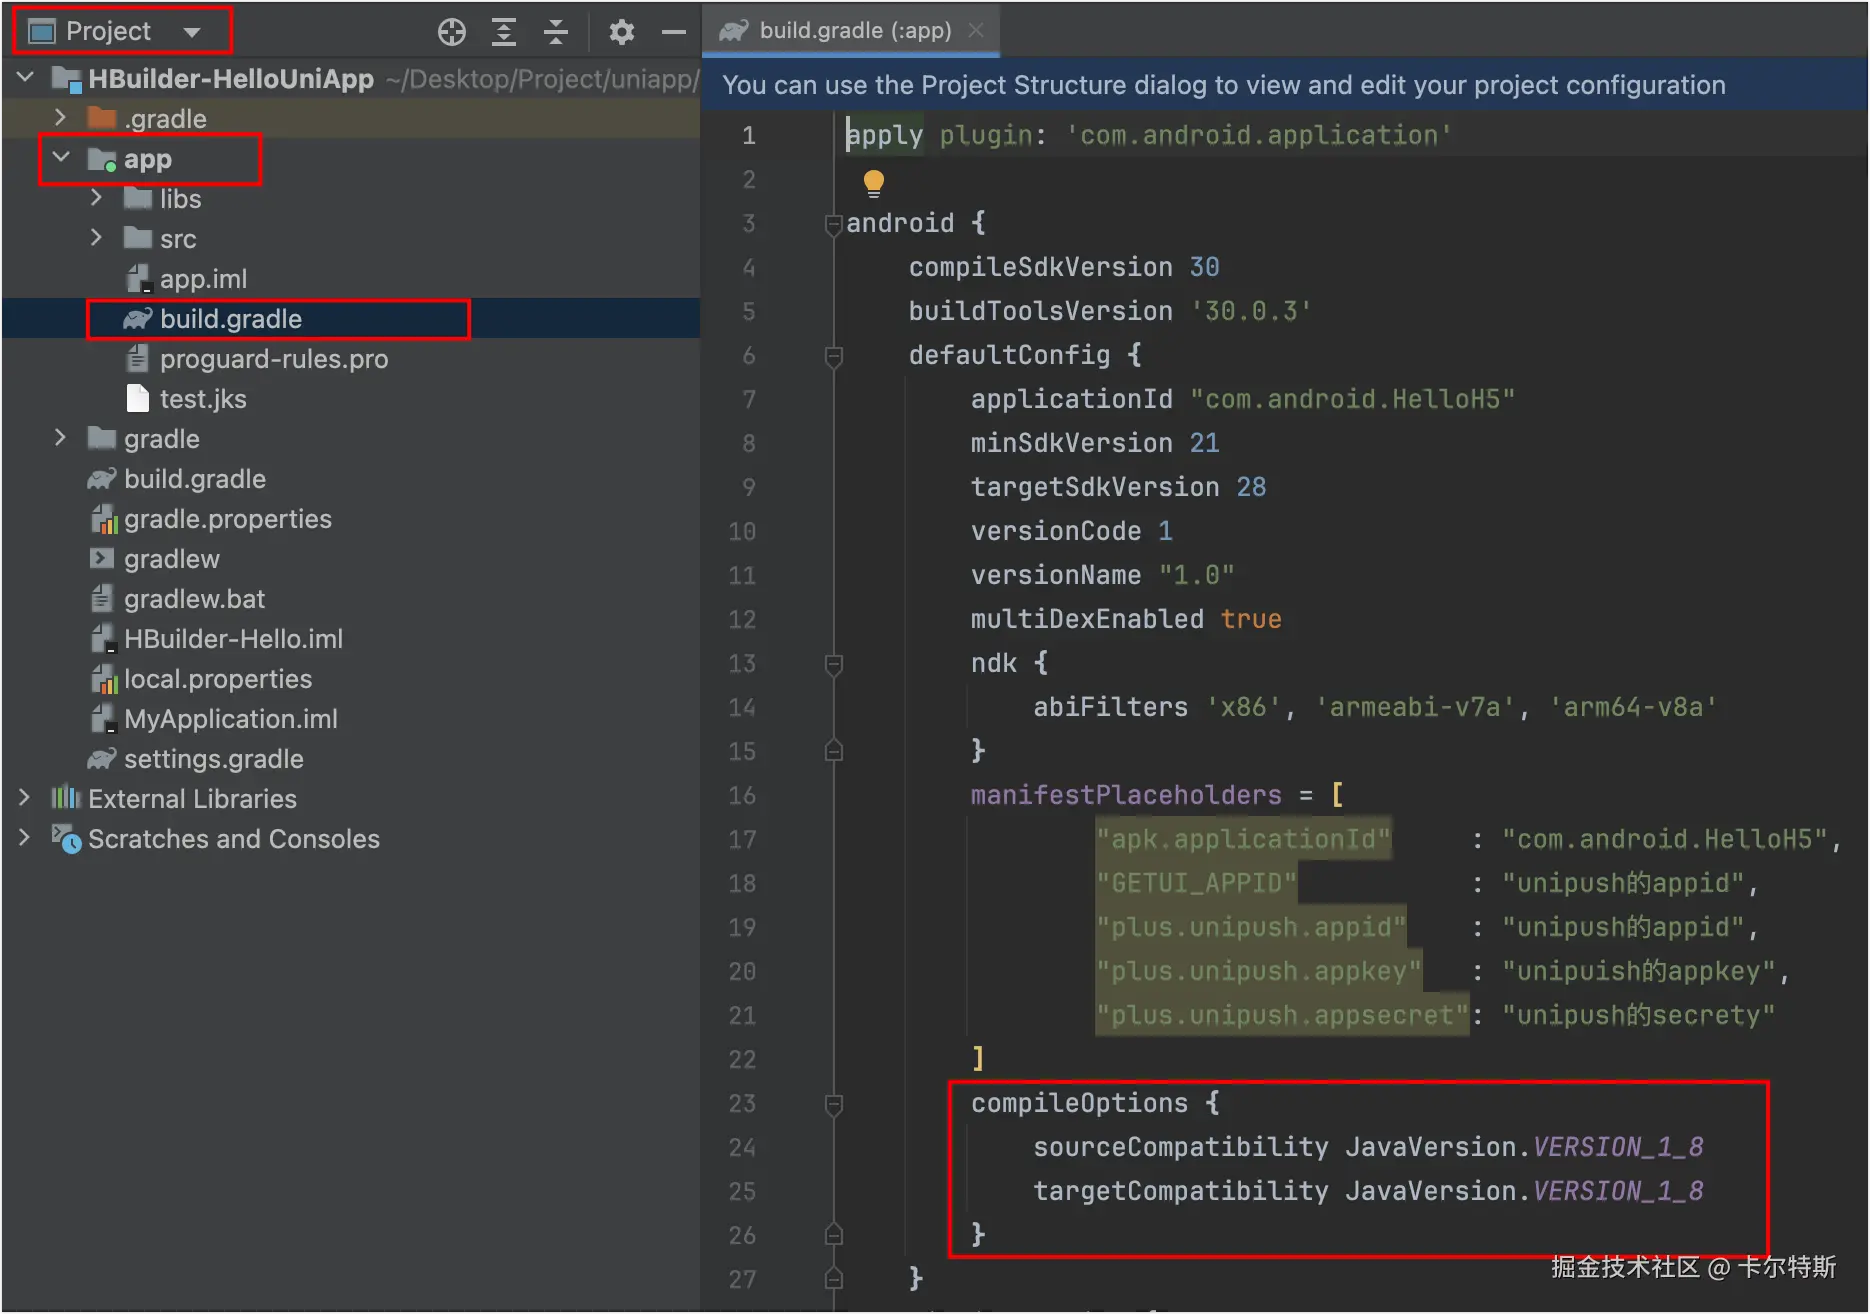Image resolution: width=1870 pixels, height=1314 pixels.
Task: Click line number 16 in gutter
Action: (742, 795)
